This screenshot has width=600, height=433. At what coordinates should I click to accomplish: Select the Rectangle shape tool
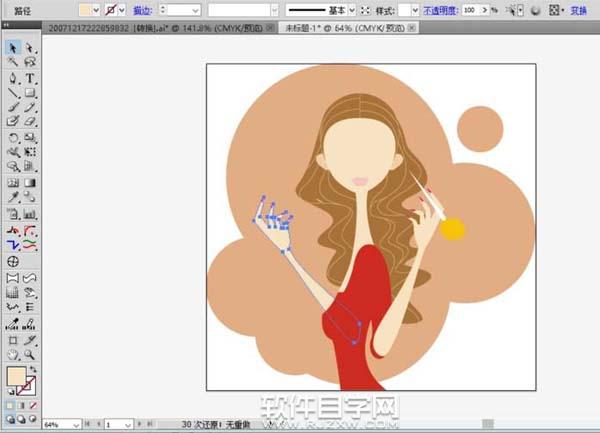coord(30,93)
